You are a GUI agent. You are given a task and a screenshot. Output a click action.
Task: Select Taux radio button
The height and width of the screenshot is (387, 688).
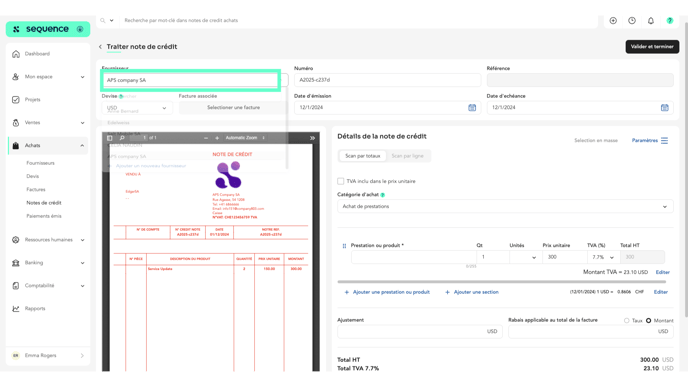coord(627,321)
